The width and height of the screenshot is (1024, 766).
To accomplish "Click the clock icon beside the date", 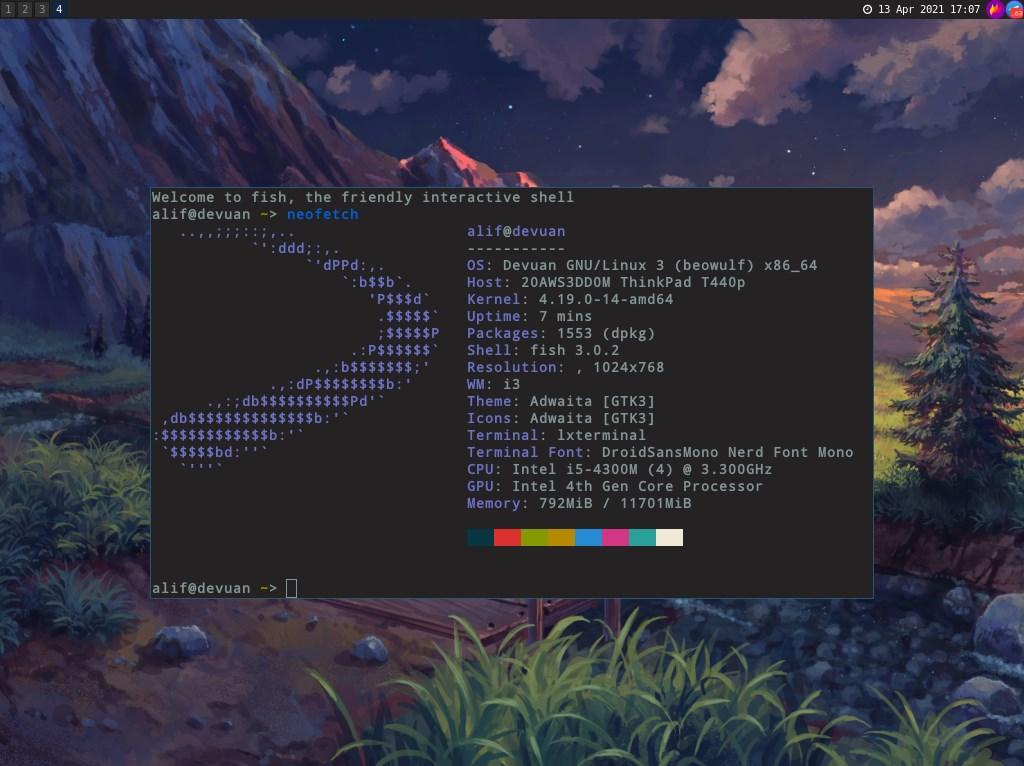I will point(867,9).
